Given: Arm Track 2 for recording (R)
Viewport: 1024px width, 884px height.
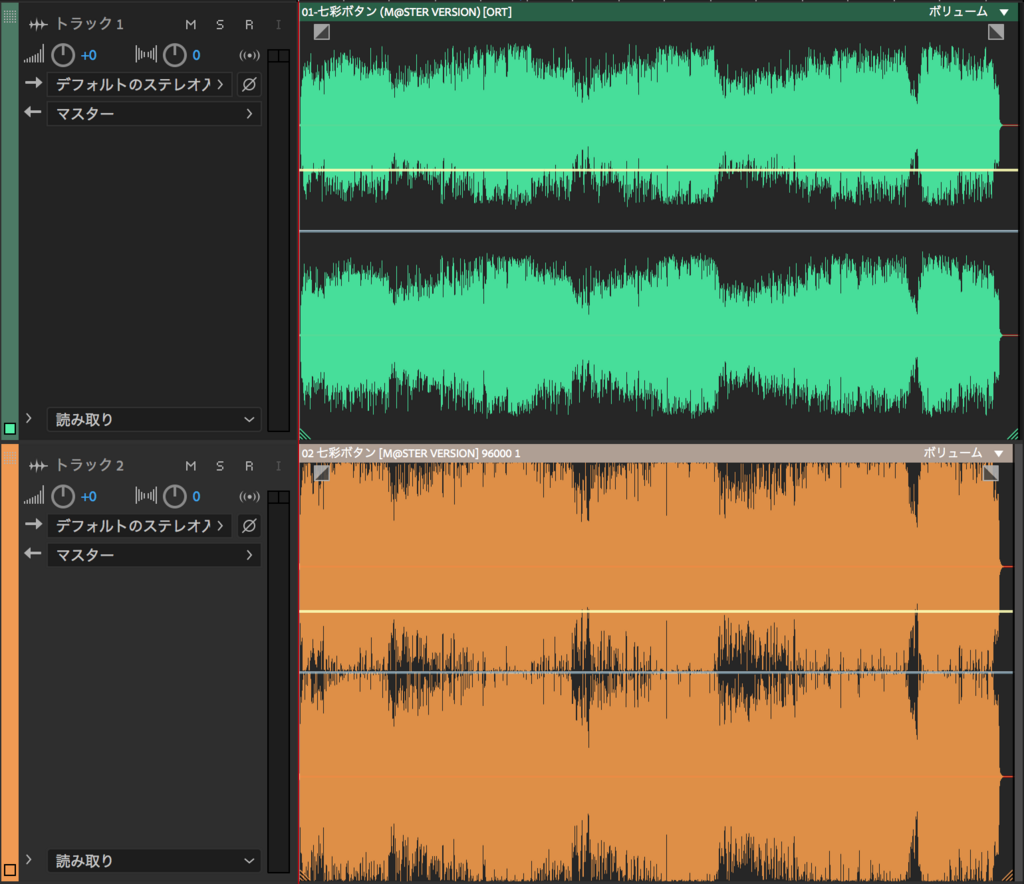Looking at the screenshot, I should pos(249,466).
